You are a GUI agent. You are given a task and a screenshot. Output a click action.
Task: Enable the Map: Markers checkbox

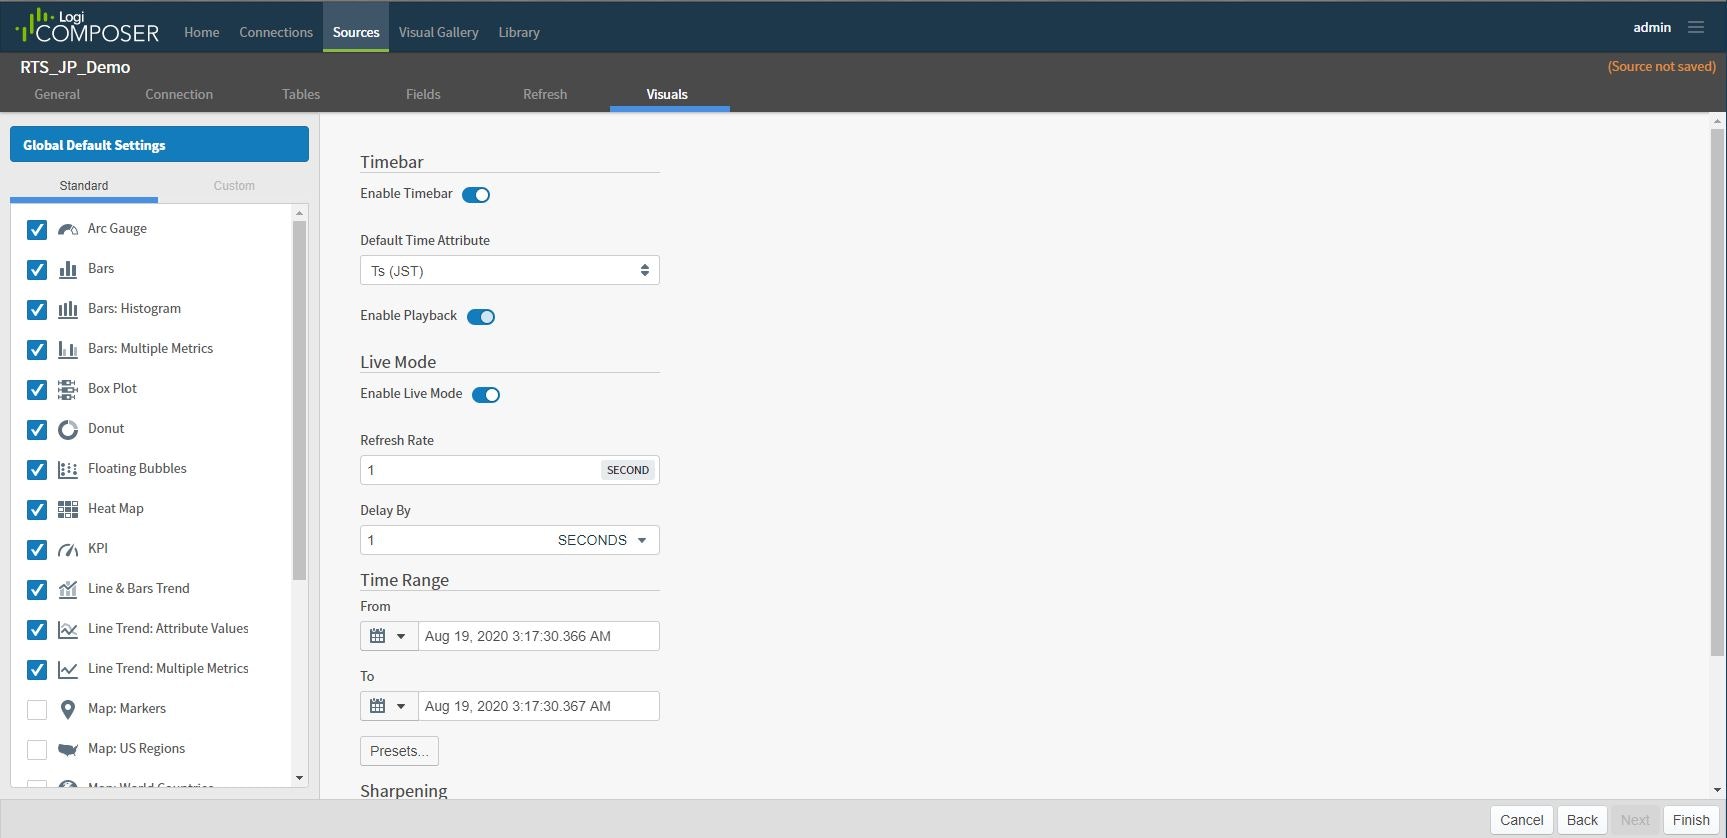click(37, 709)
